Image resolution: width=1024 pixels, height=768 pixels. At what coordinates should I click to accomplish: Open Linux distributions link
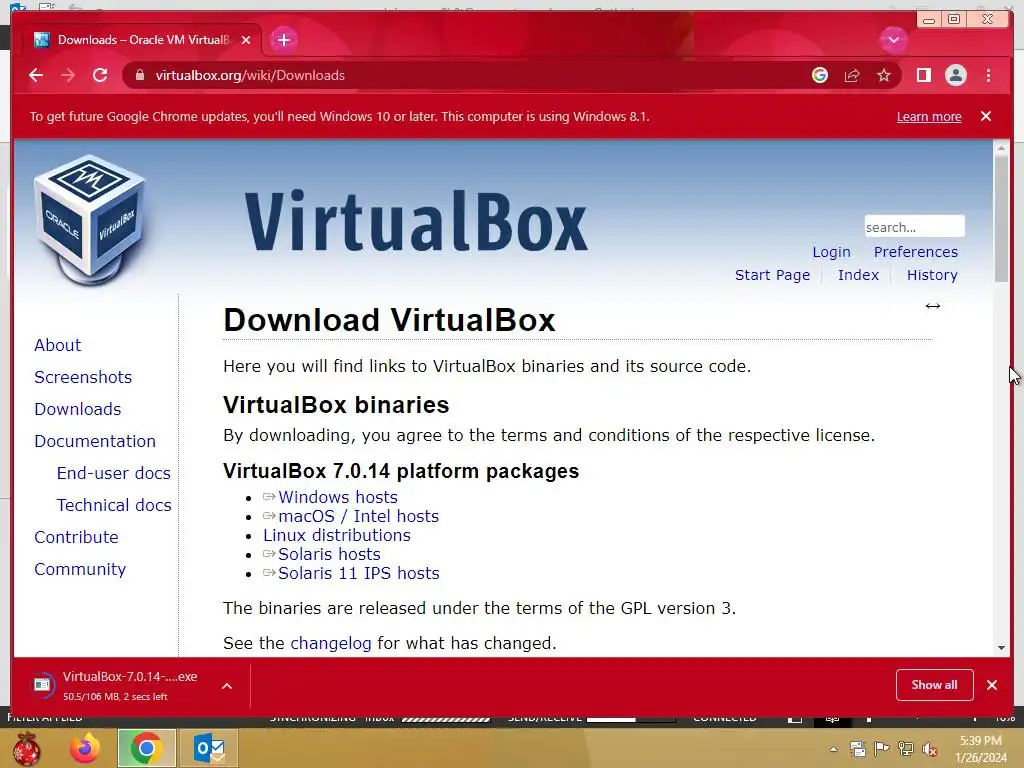click(337, 535)
